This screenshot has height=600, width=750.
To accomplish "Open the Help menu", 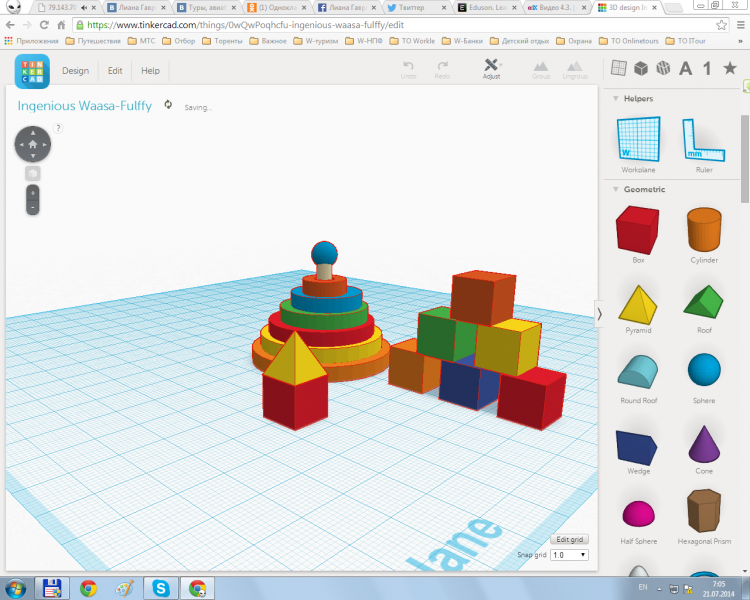I will pyautogui.click(x=150, y=71).
